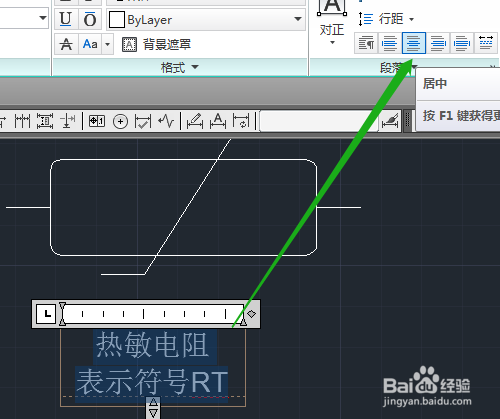Select left paragraph alignment
This screenshot has width=500, height=419.
(x=389, y=43)
